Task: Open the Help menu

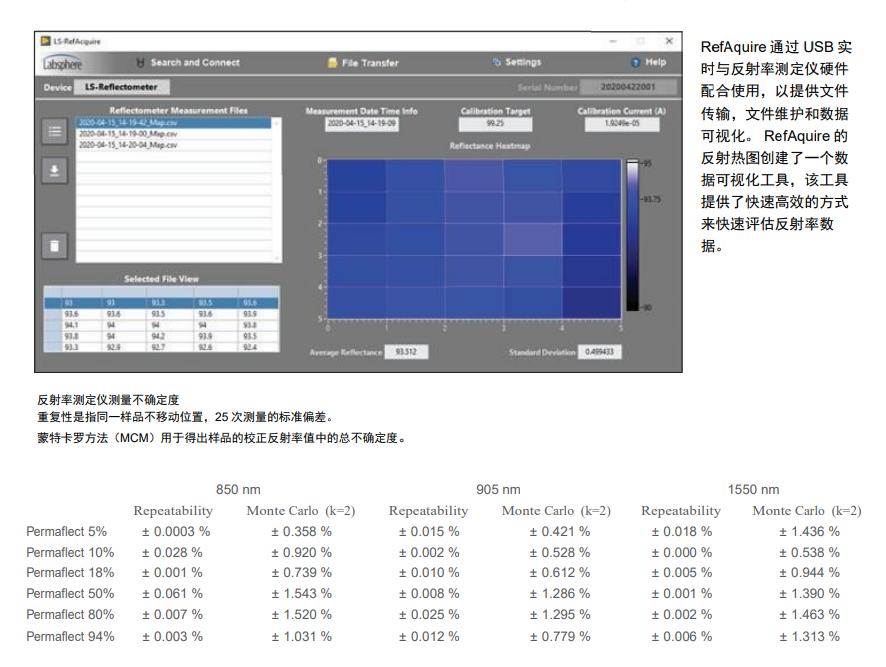Action: 655,62
